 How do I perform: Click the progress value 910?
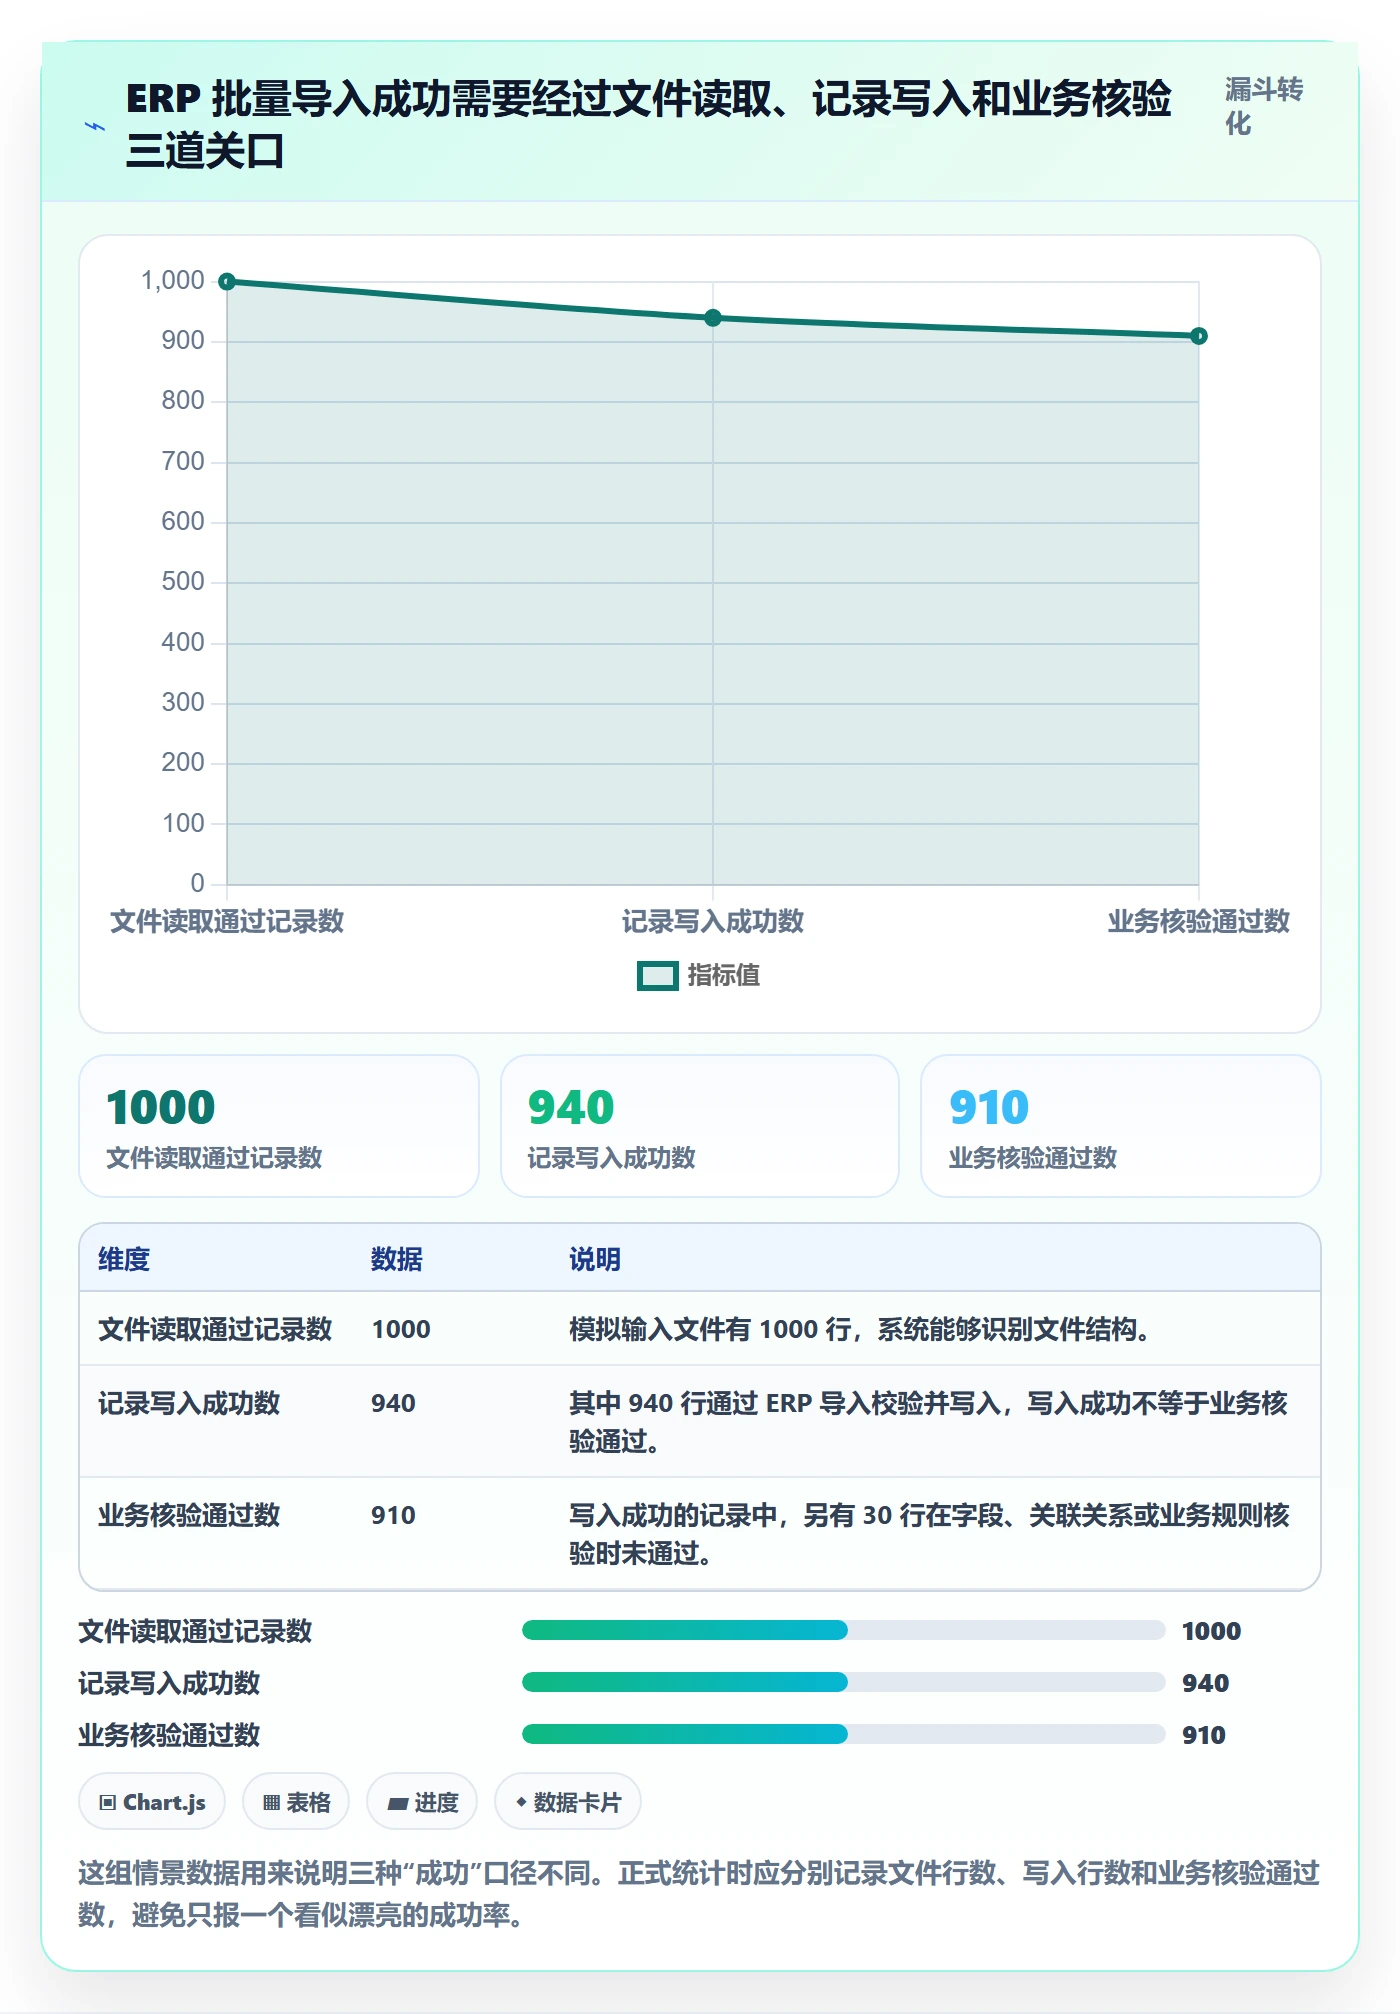coord(1204,1735)
